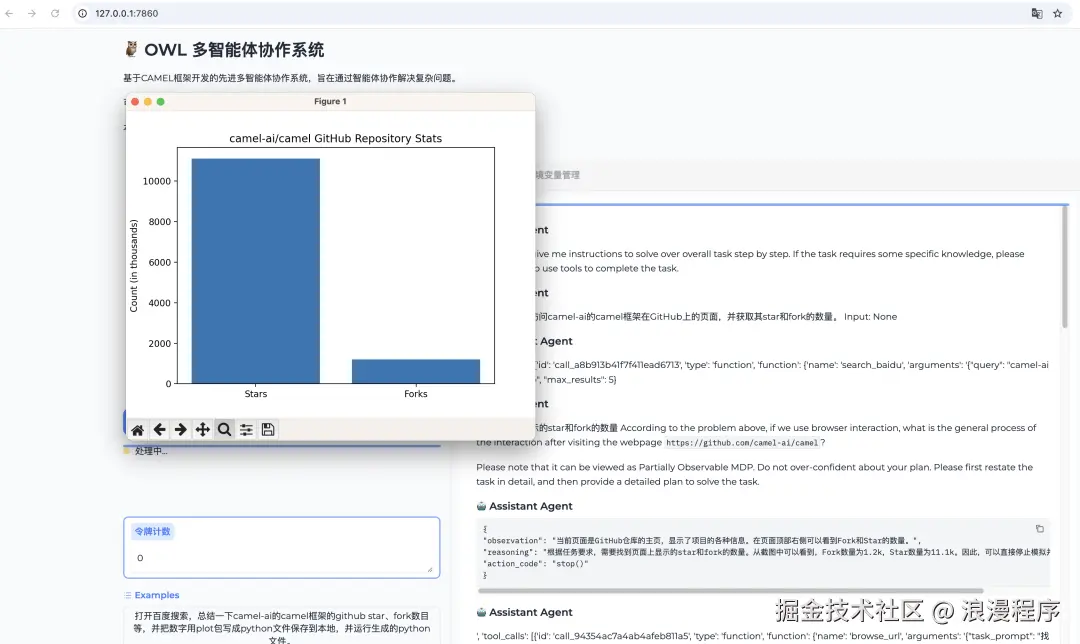Image resolution: width=1080 pixels, height=644 pixels.
Task: Click the first Assistant Agent heading
Action: pyautogui.click(x=530, y=506)
